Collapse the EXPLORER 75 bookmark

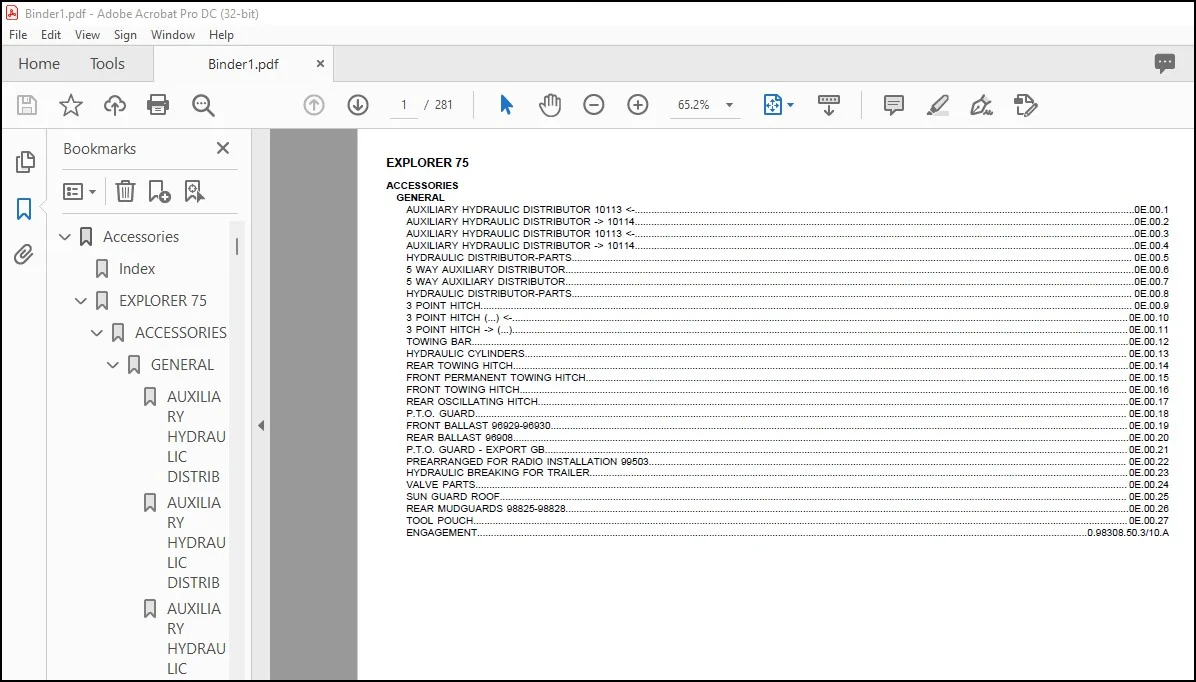[x=81, y=301]
